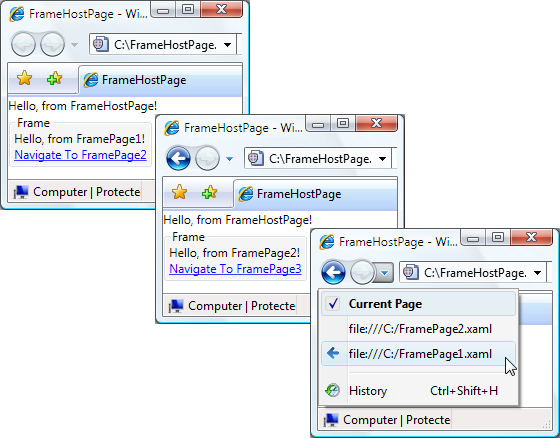Viewport: 560px width, 438px height.
Task: Click Internet Explorer logo in top-left window title bar
Action: 16,14
